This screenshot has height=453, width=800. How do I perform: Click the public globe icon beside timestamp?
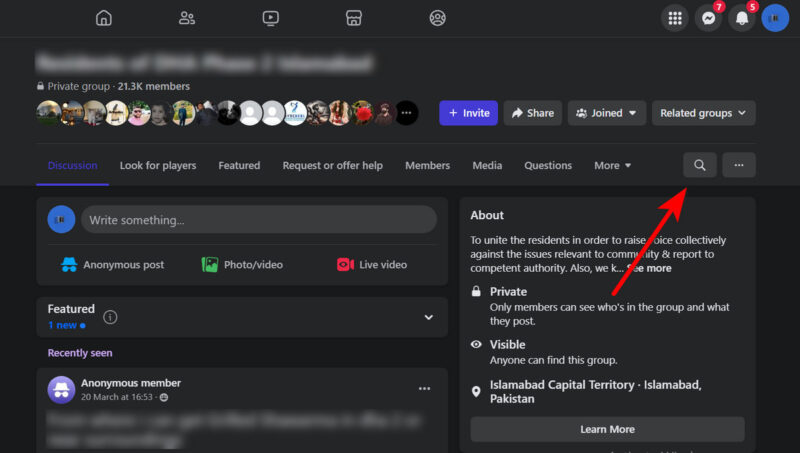[164, 397]
